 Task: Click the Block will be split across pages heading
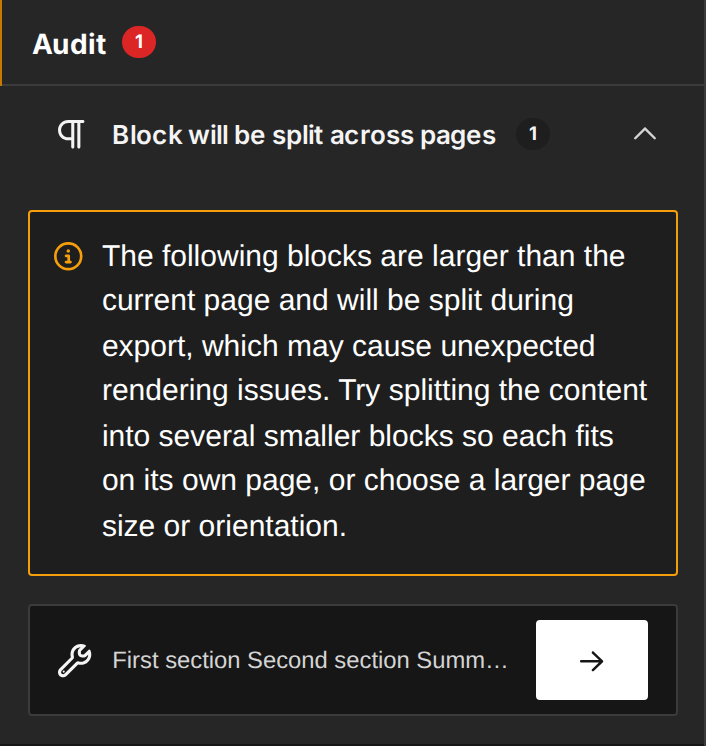point(304,135)
